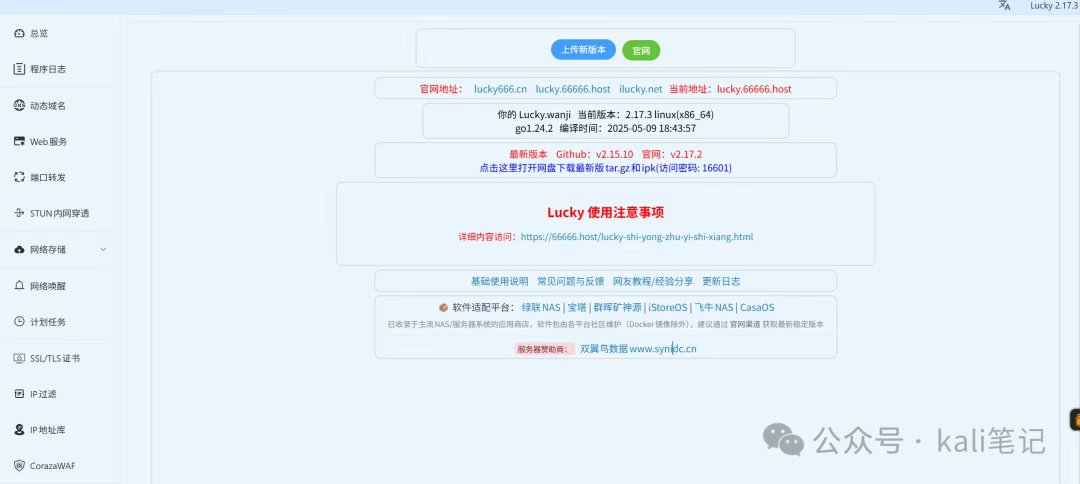The image size is (1080, 484).
Task: Click the 绿联NAS platform link
Action: 541,307
